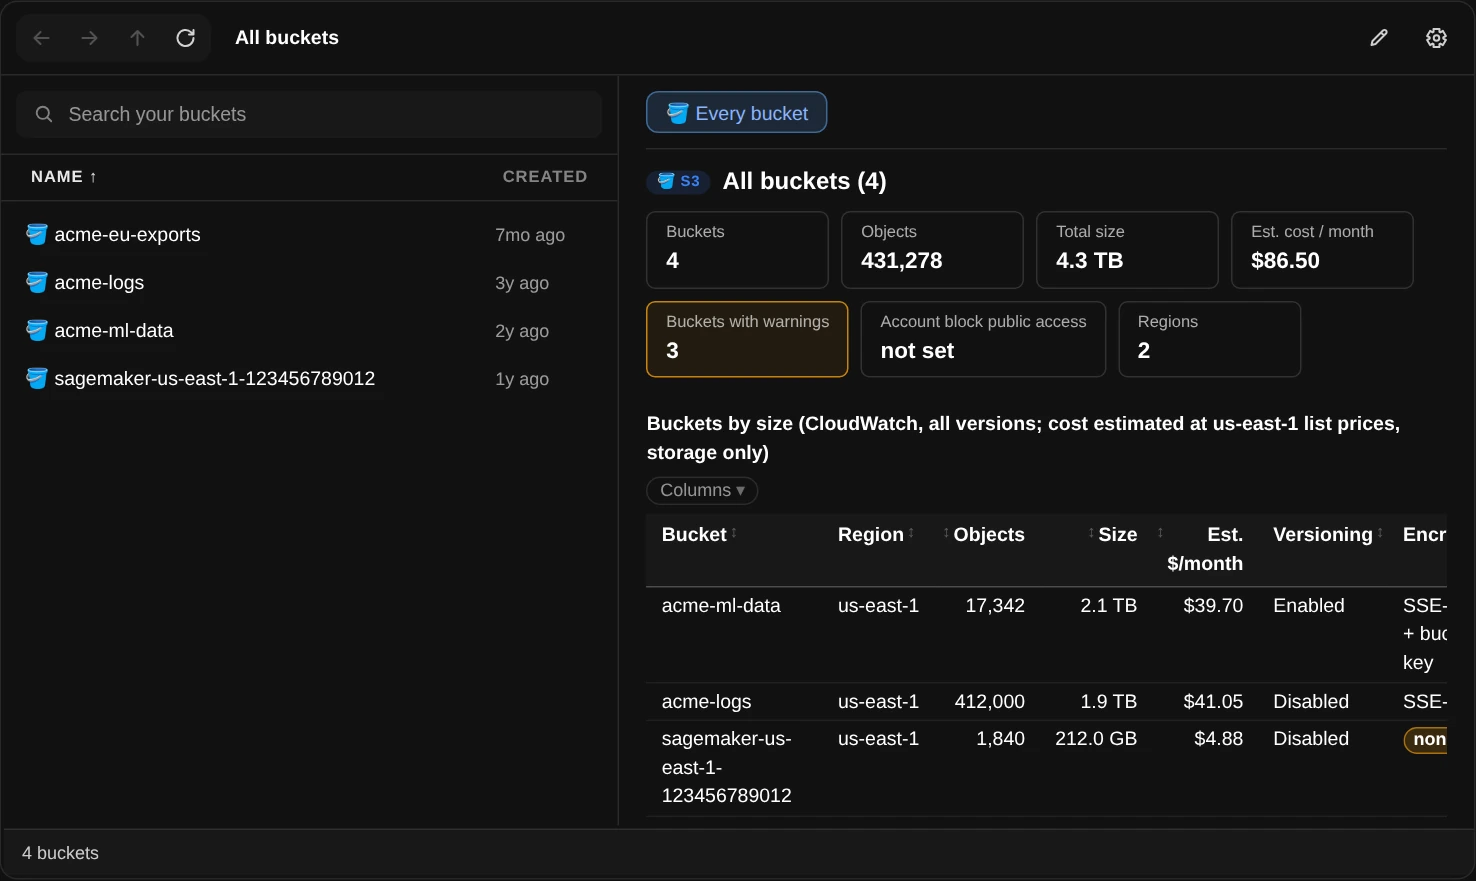This screenshot has width=1476, height=881.
Task: Click bucket icon beside acme-ml-data
Action: pos(37,330)
